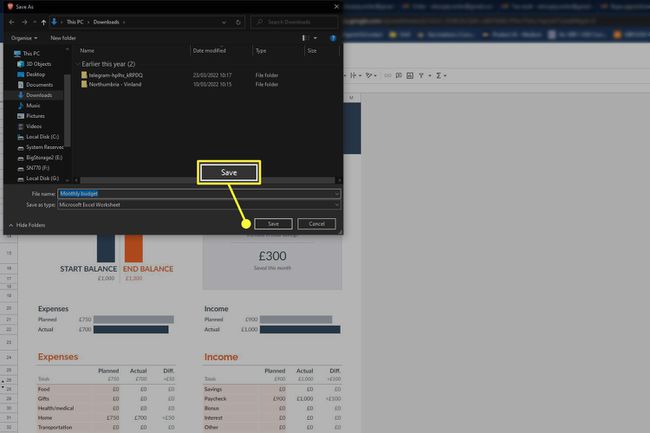Select column M header in the spreadsheet
The image size is (650, 433).
[x=352, y=98]
